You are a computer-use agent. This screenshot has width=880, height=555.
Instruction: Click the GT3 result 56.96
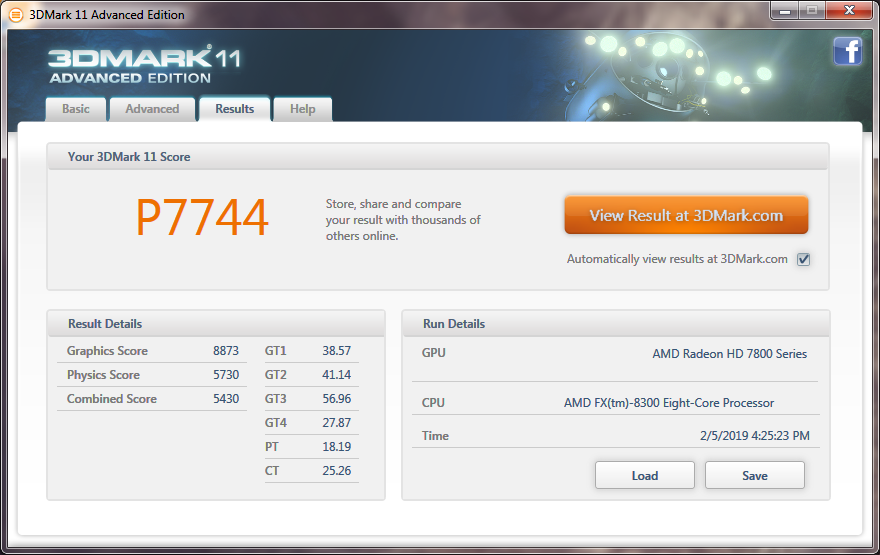point(336,399)
